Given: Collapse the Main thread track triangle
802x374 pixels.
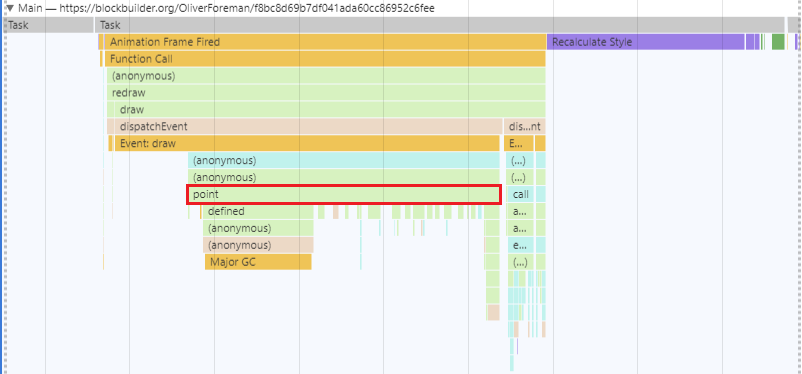Looking at the screenshot, I should [9, 8].
